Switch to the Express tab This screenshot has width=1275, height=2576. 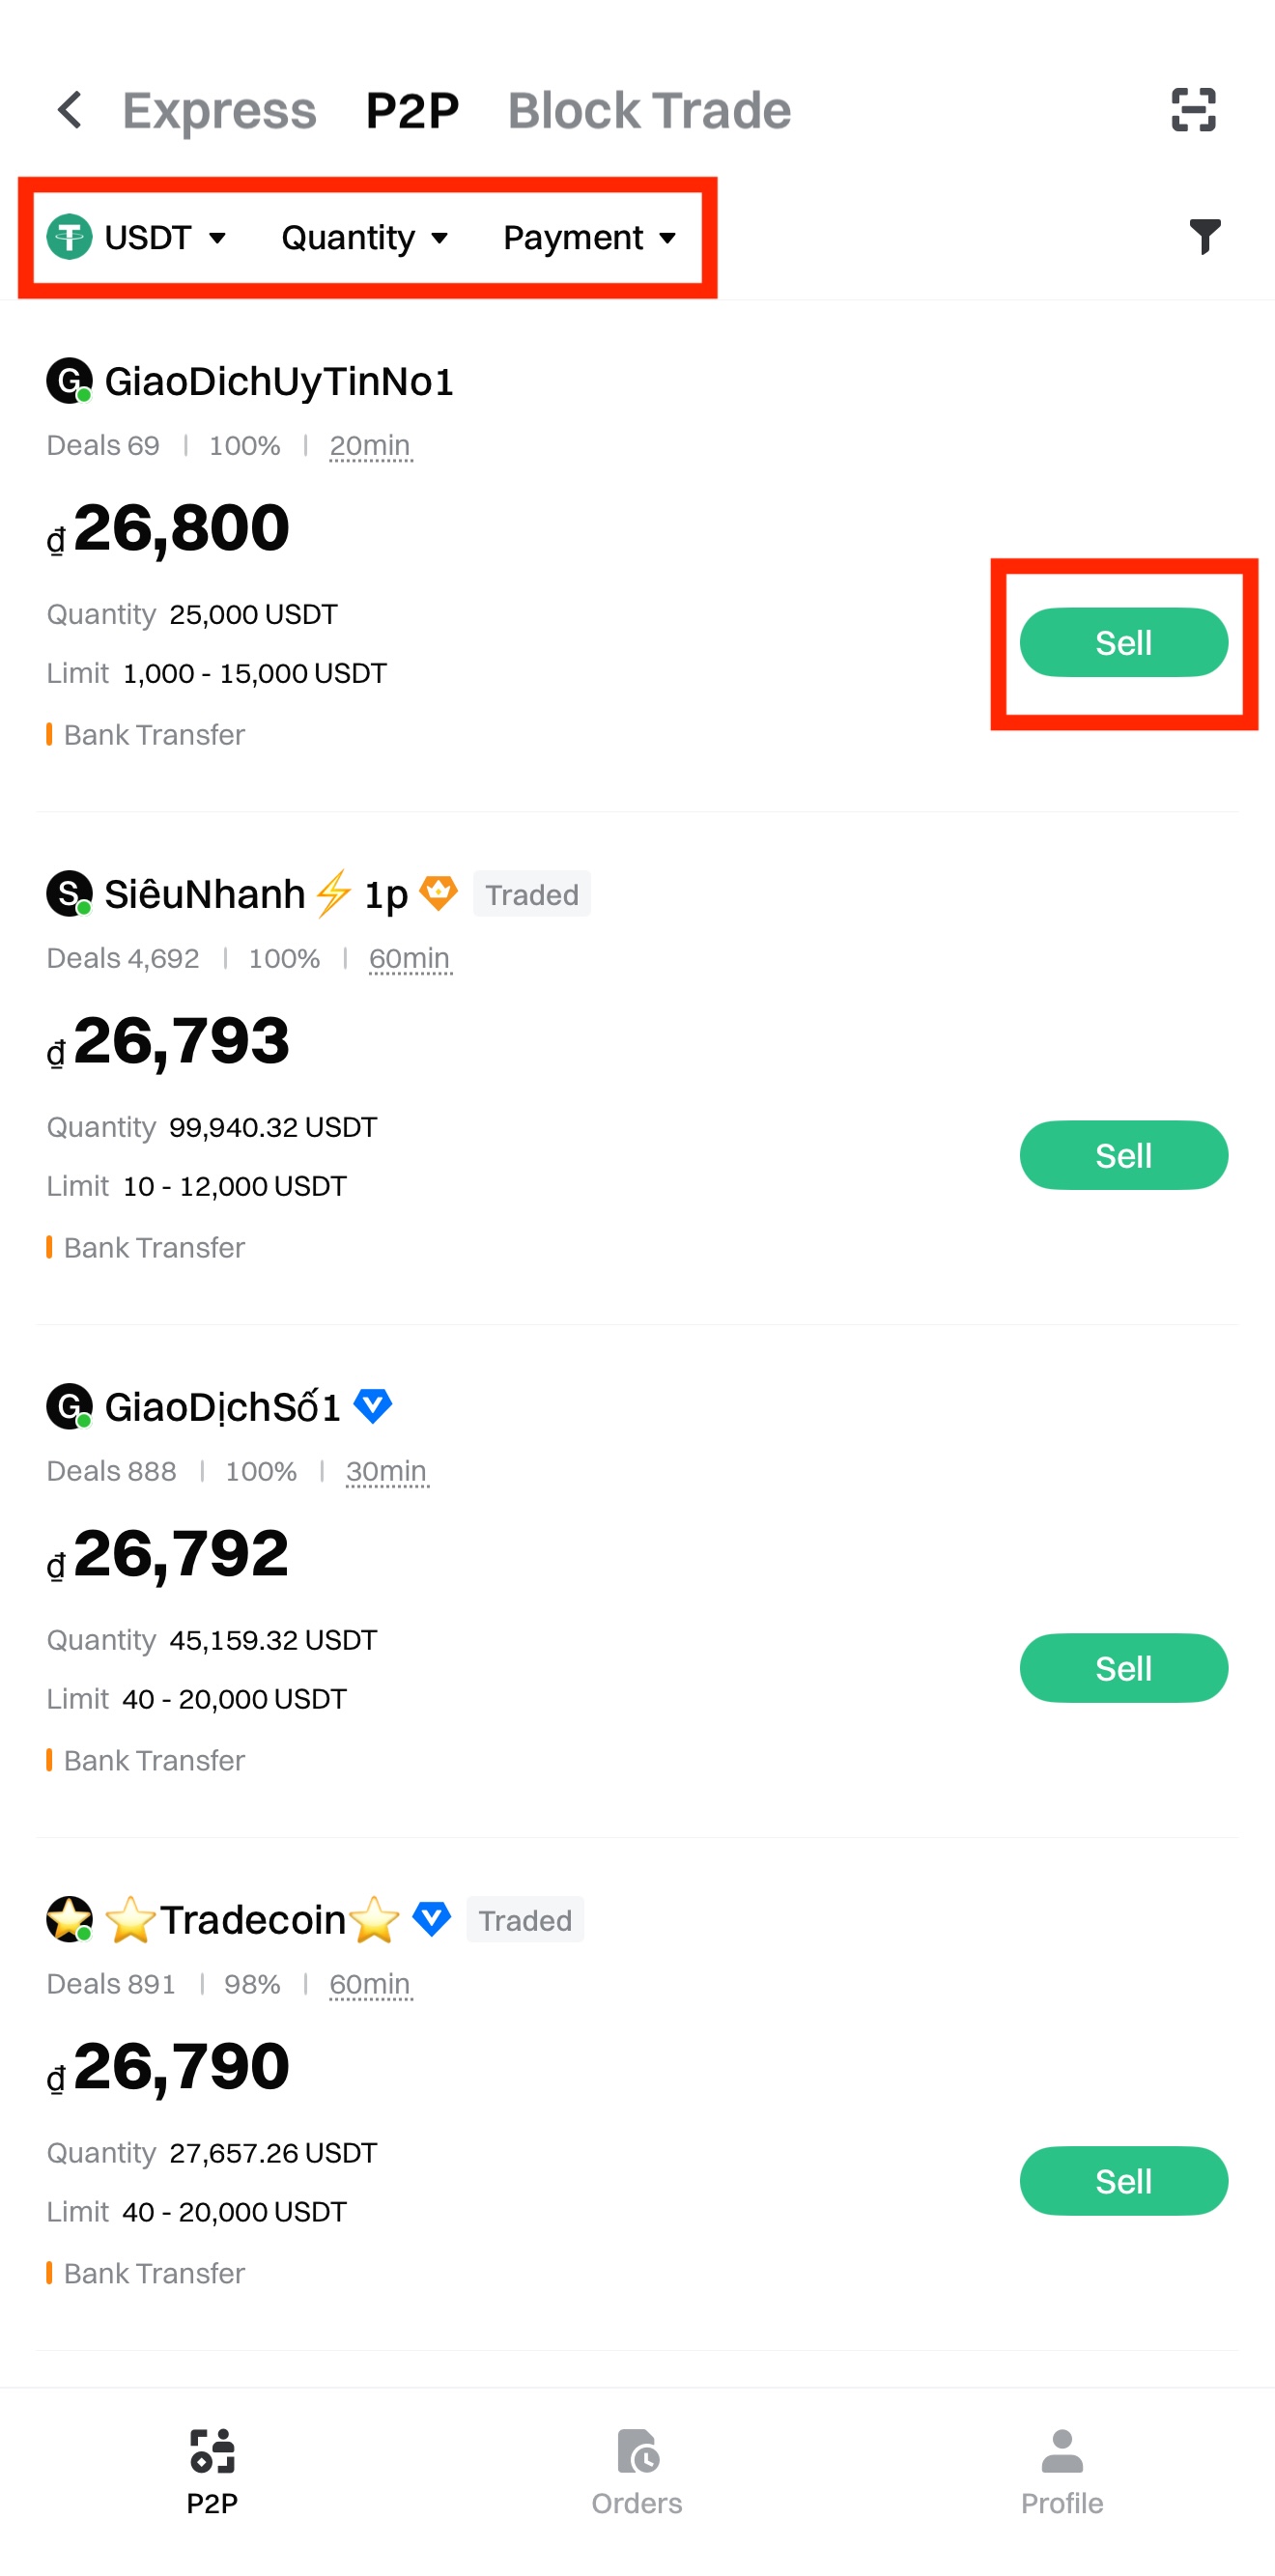point(219,110)
